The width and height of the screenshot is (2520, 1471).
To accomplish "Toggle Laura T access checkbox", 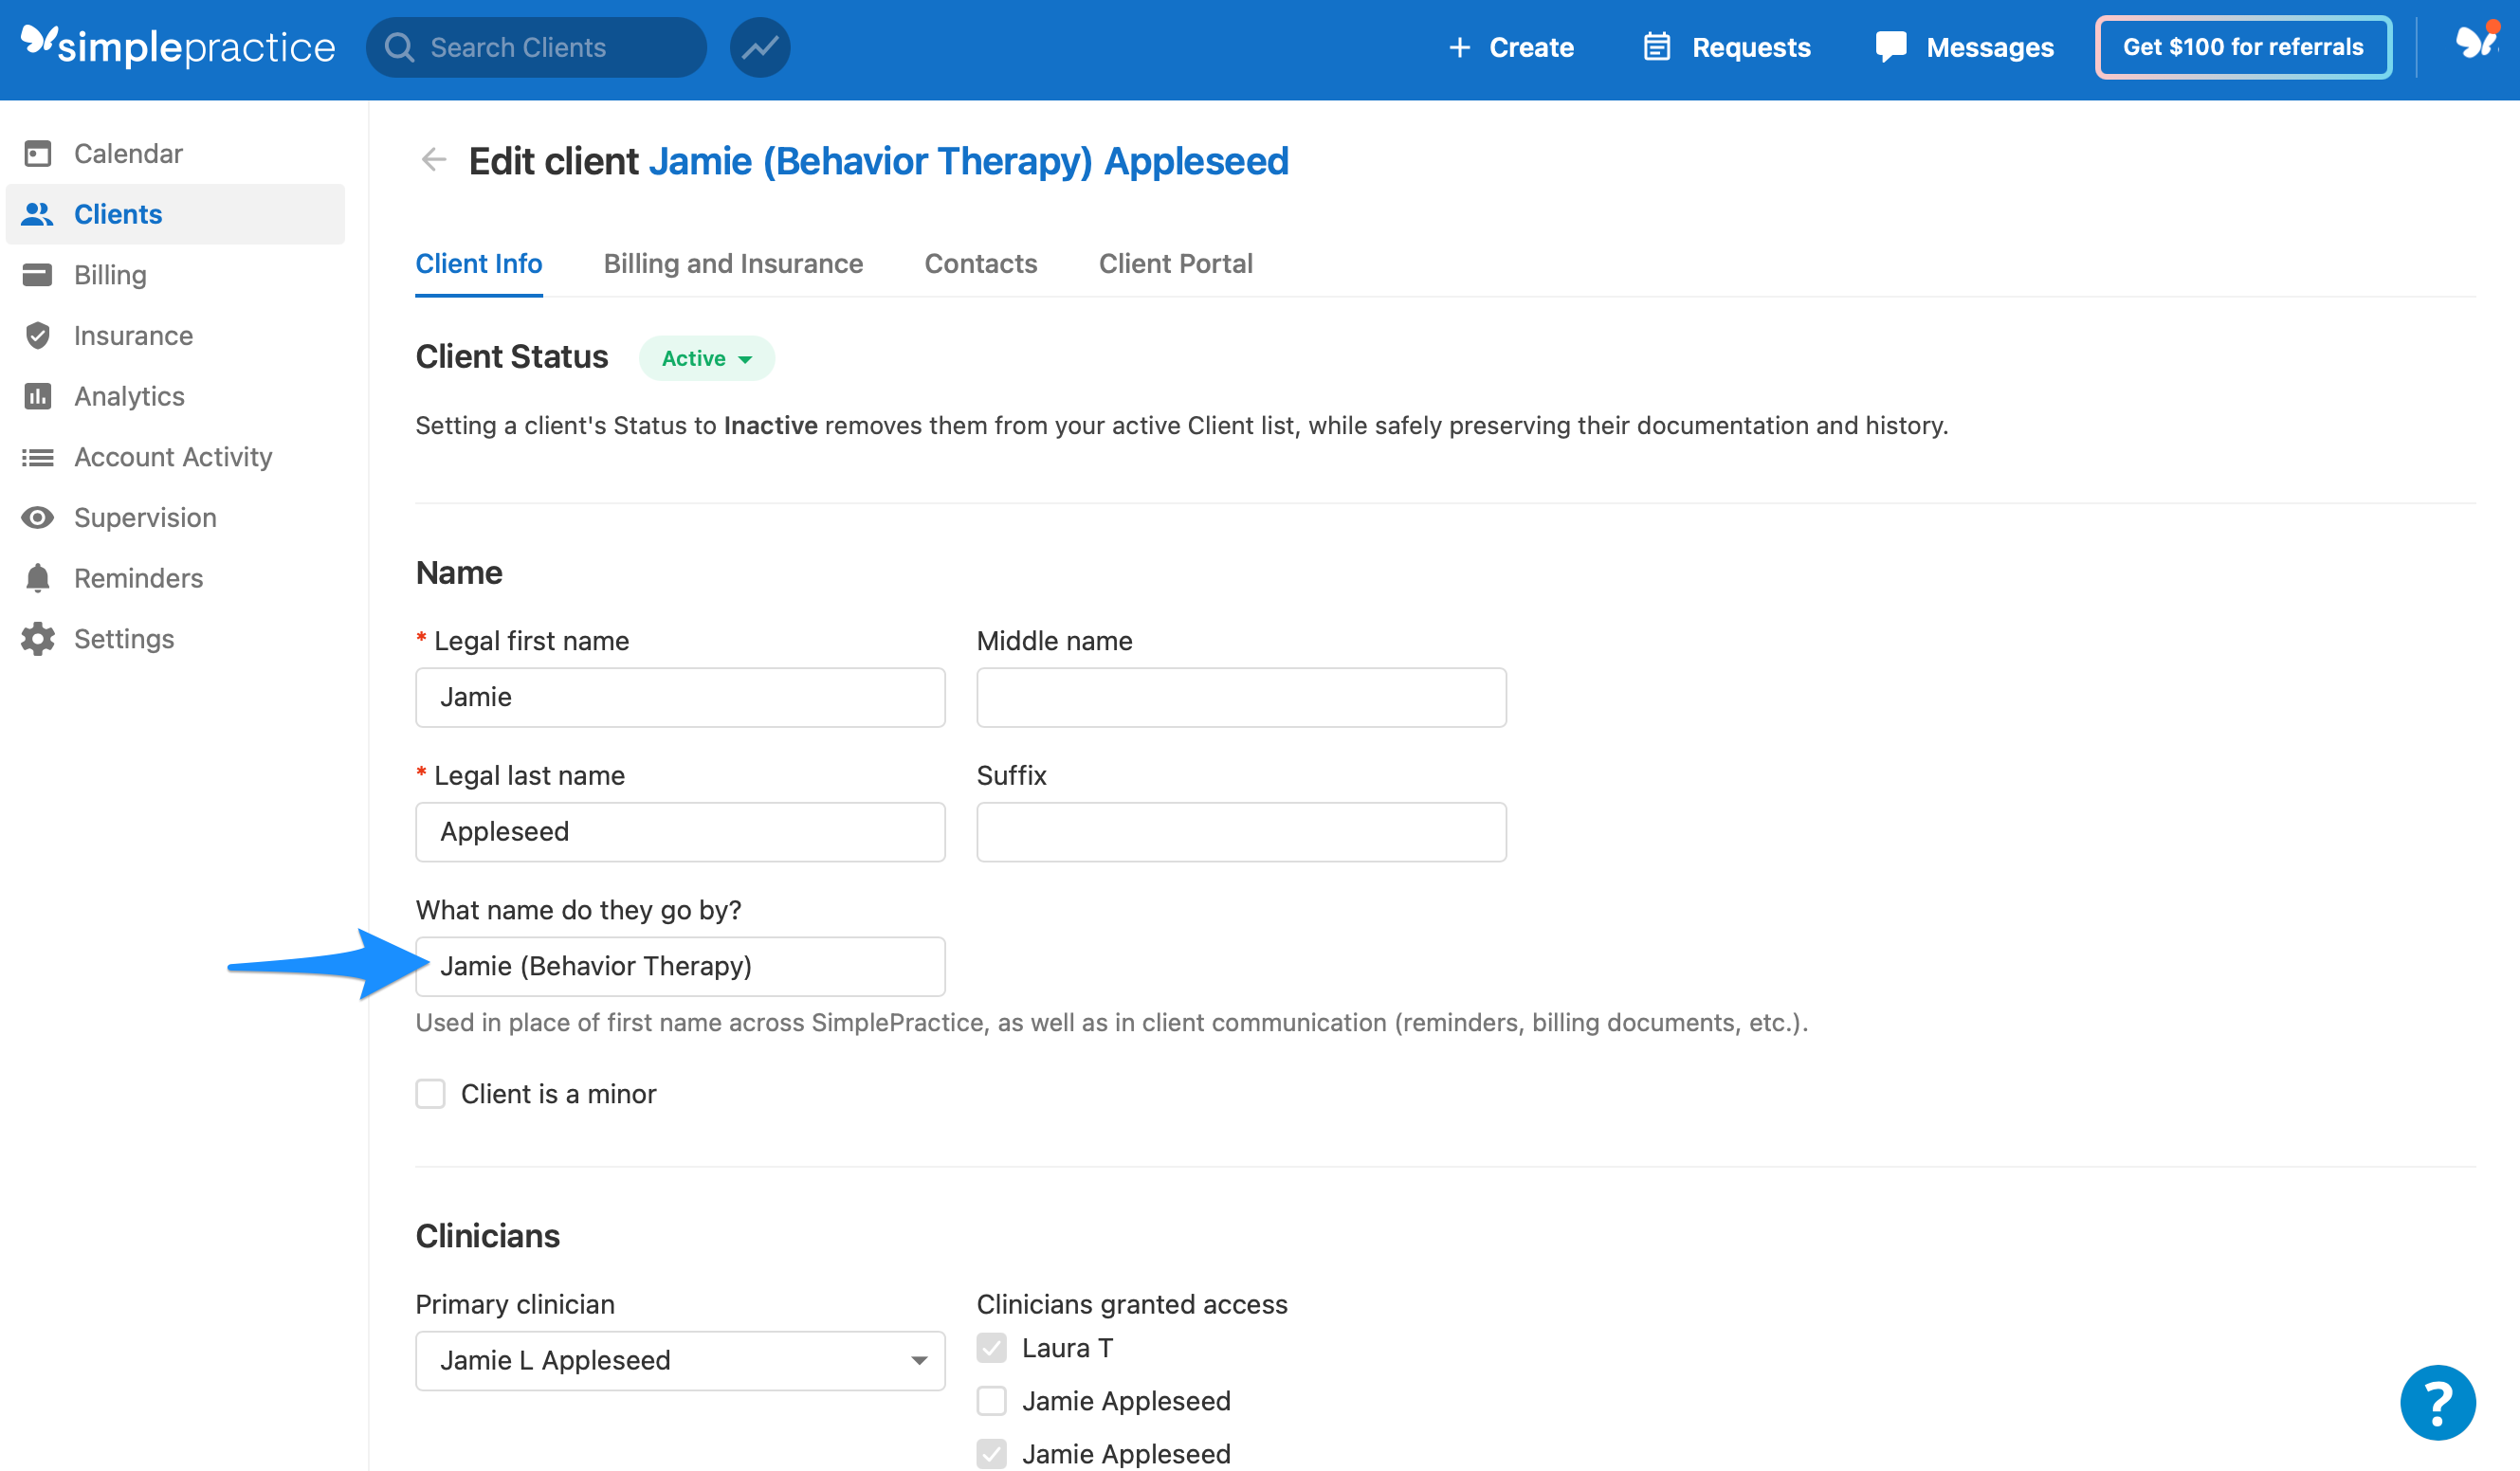I will 991,1348.
